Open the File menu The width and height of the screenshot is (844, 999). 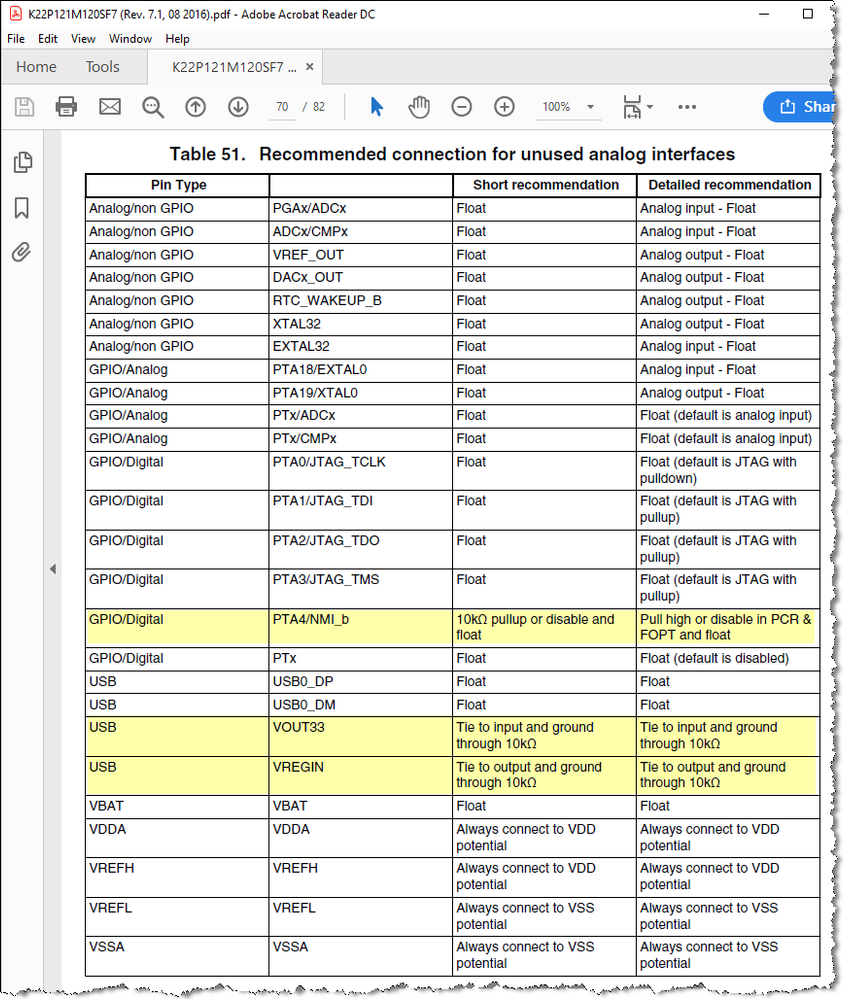[x=16, y=39]
